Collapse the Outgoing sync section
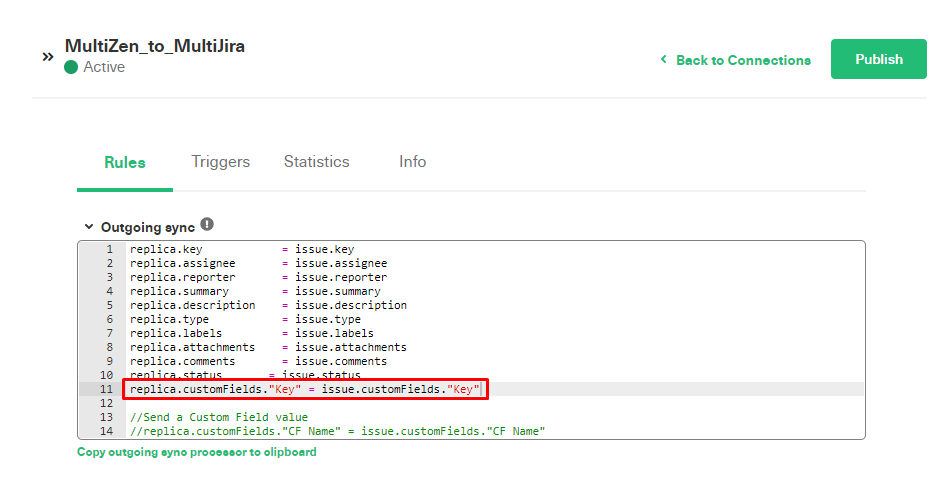The image size is (938, 486). point(89,227)
